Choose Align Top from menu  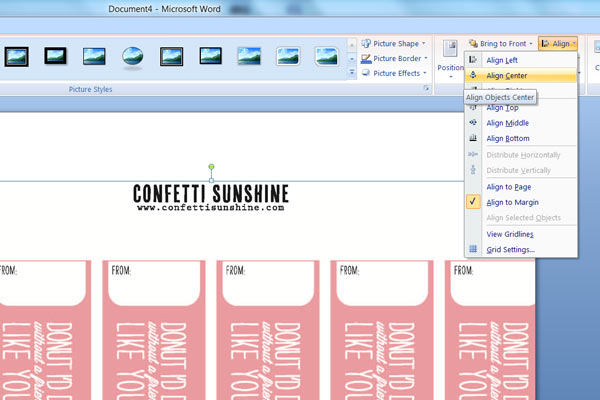(x=521, y=108)
